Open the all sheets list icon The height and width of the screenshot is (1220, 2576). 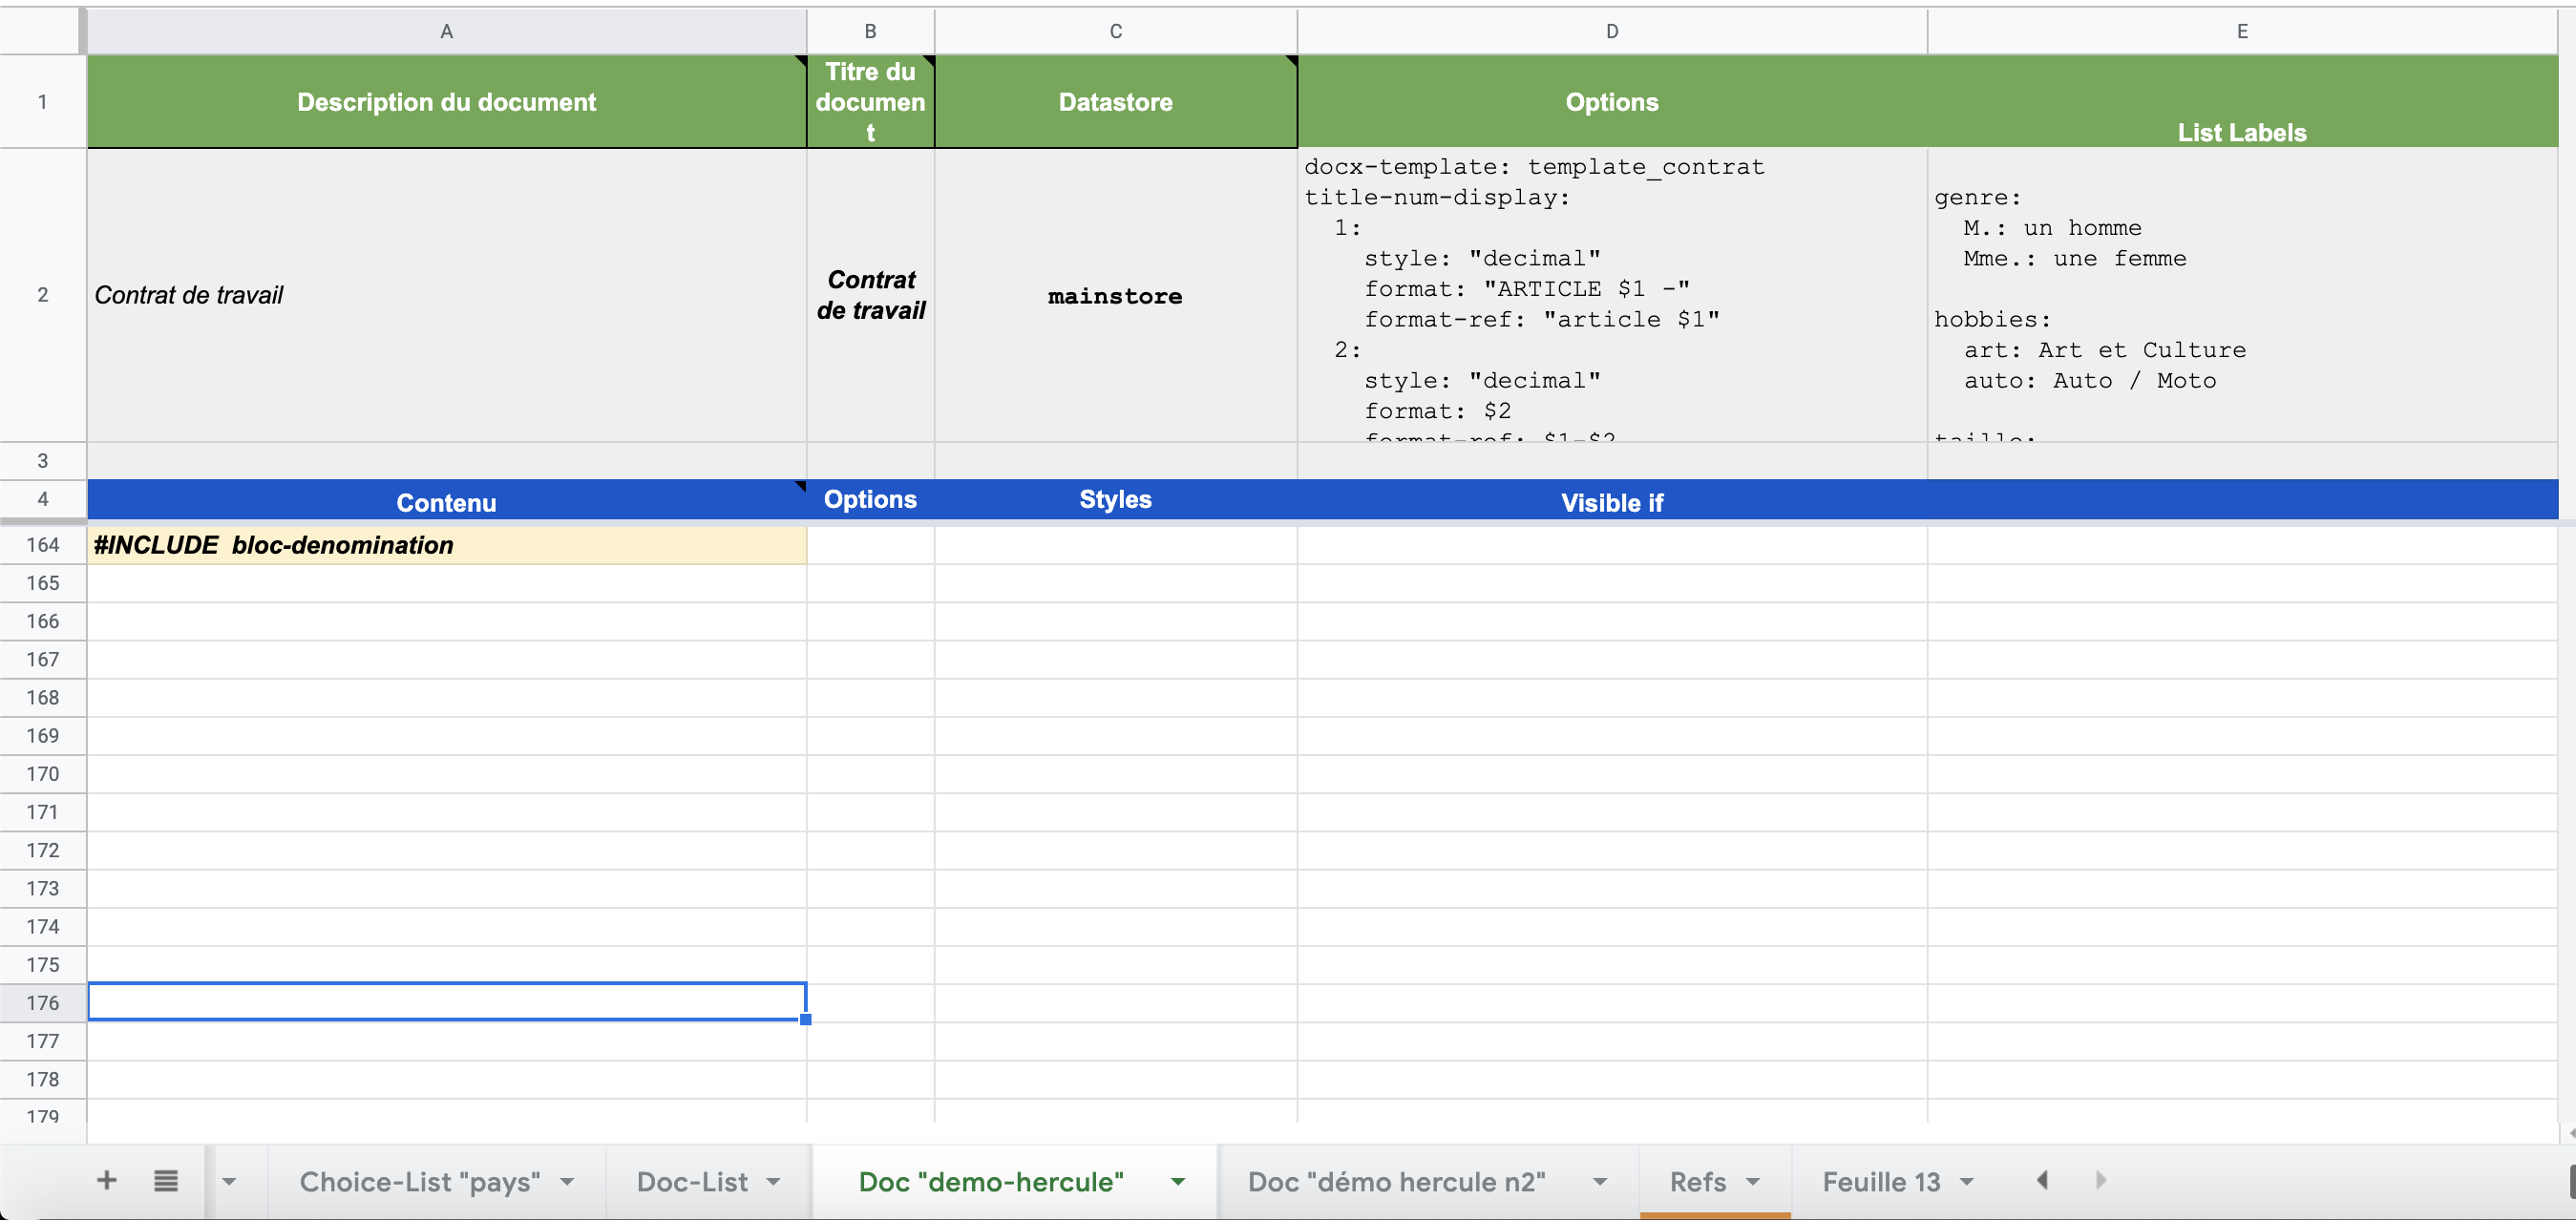click(166, 1181)
